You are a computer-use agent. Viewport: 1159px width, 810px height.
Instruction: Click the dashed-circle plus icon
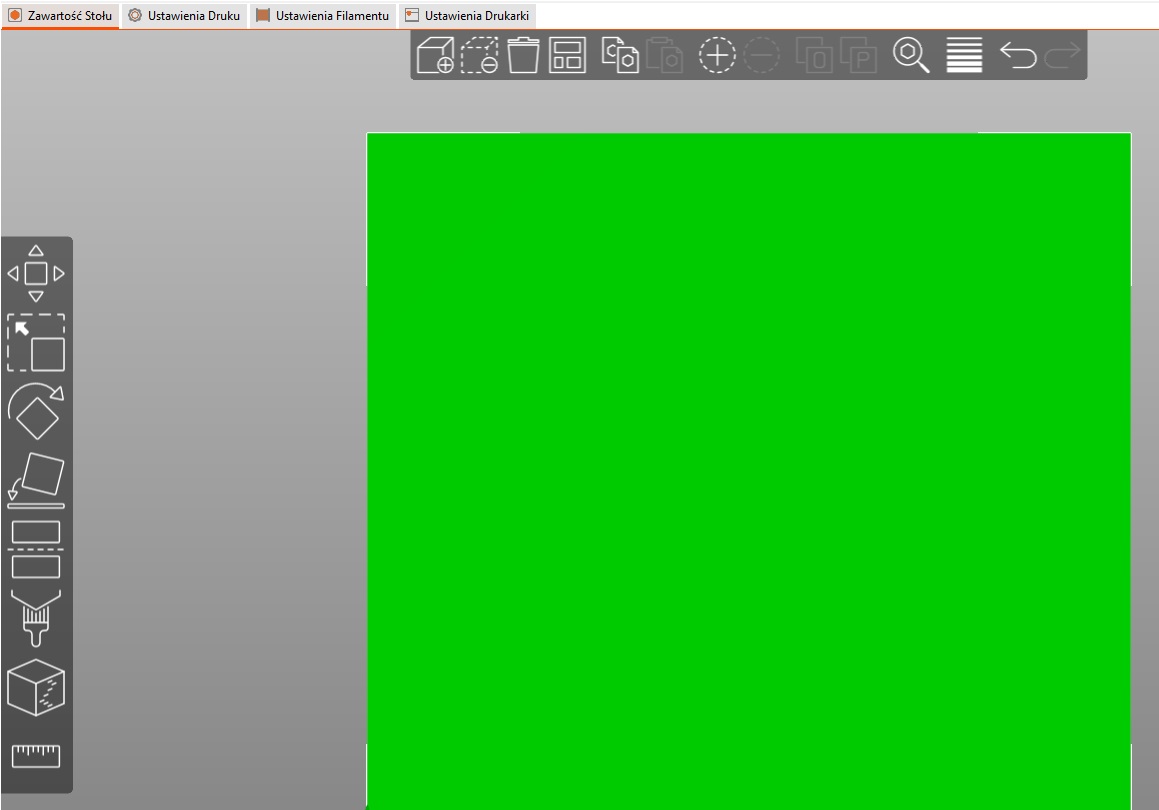(716, 56)
